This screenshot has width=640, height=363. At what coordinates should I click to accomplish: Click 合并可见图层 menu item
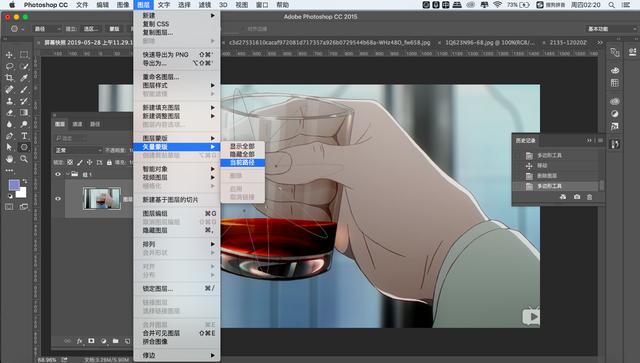coord(177,333)
